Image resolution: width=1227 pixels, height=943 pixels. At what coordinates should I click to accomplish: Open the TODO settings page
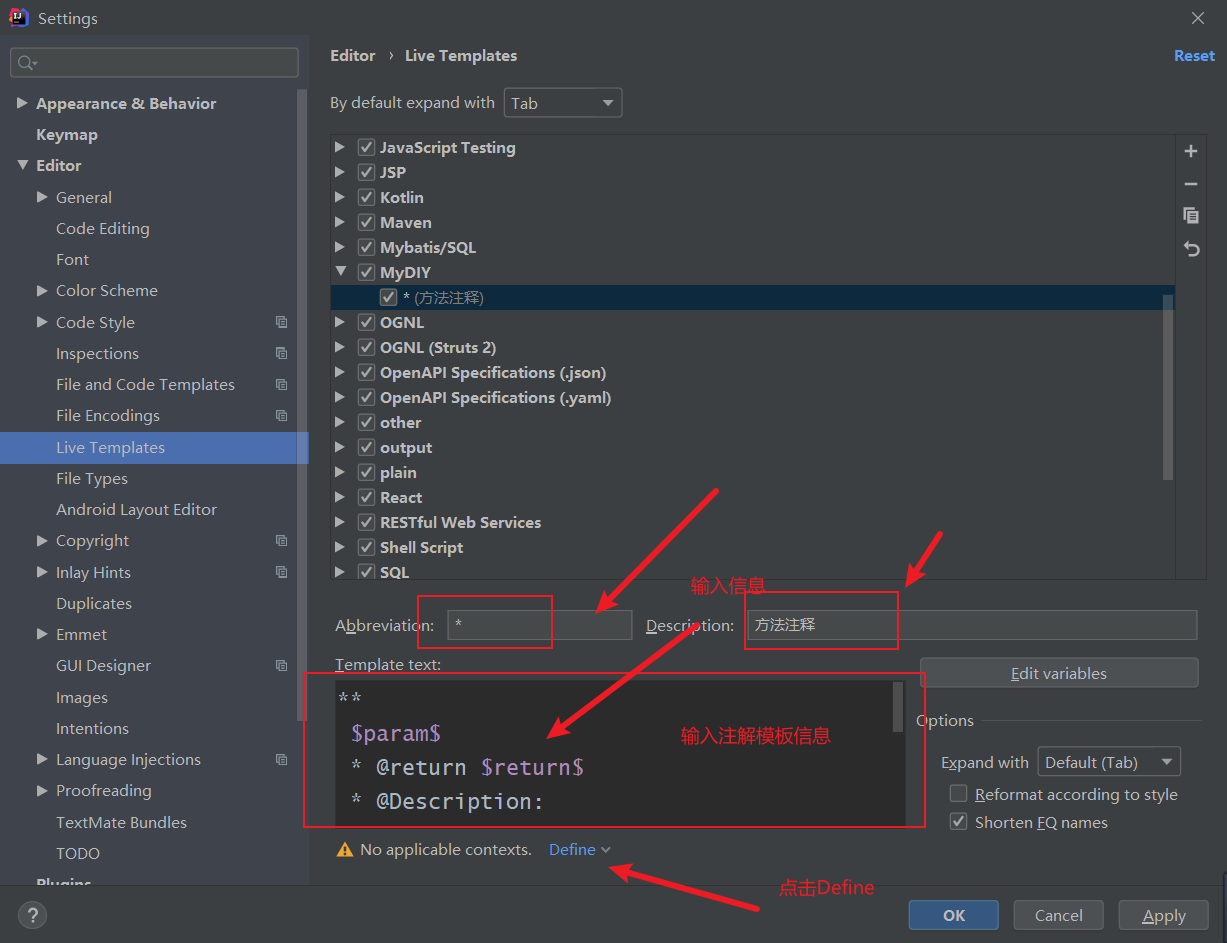tap(78, 853)
